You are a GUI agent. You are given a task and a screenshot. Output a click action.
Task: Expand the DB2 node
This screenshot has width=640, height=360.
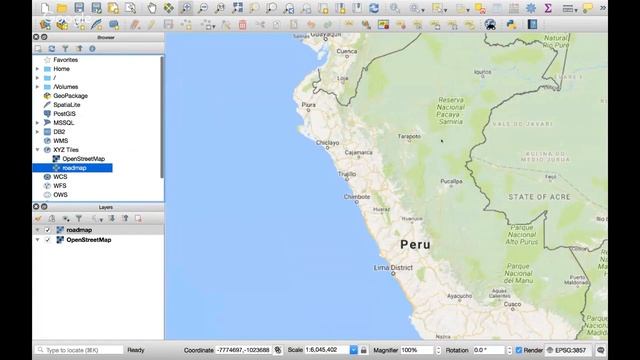pyautogui.click(x=38, y=132)
